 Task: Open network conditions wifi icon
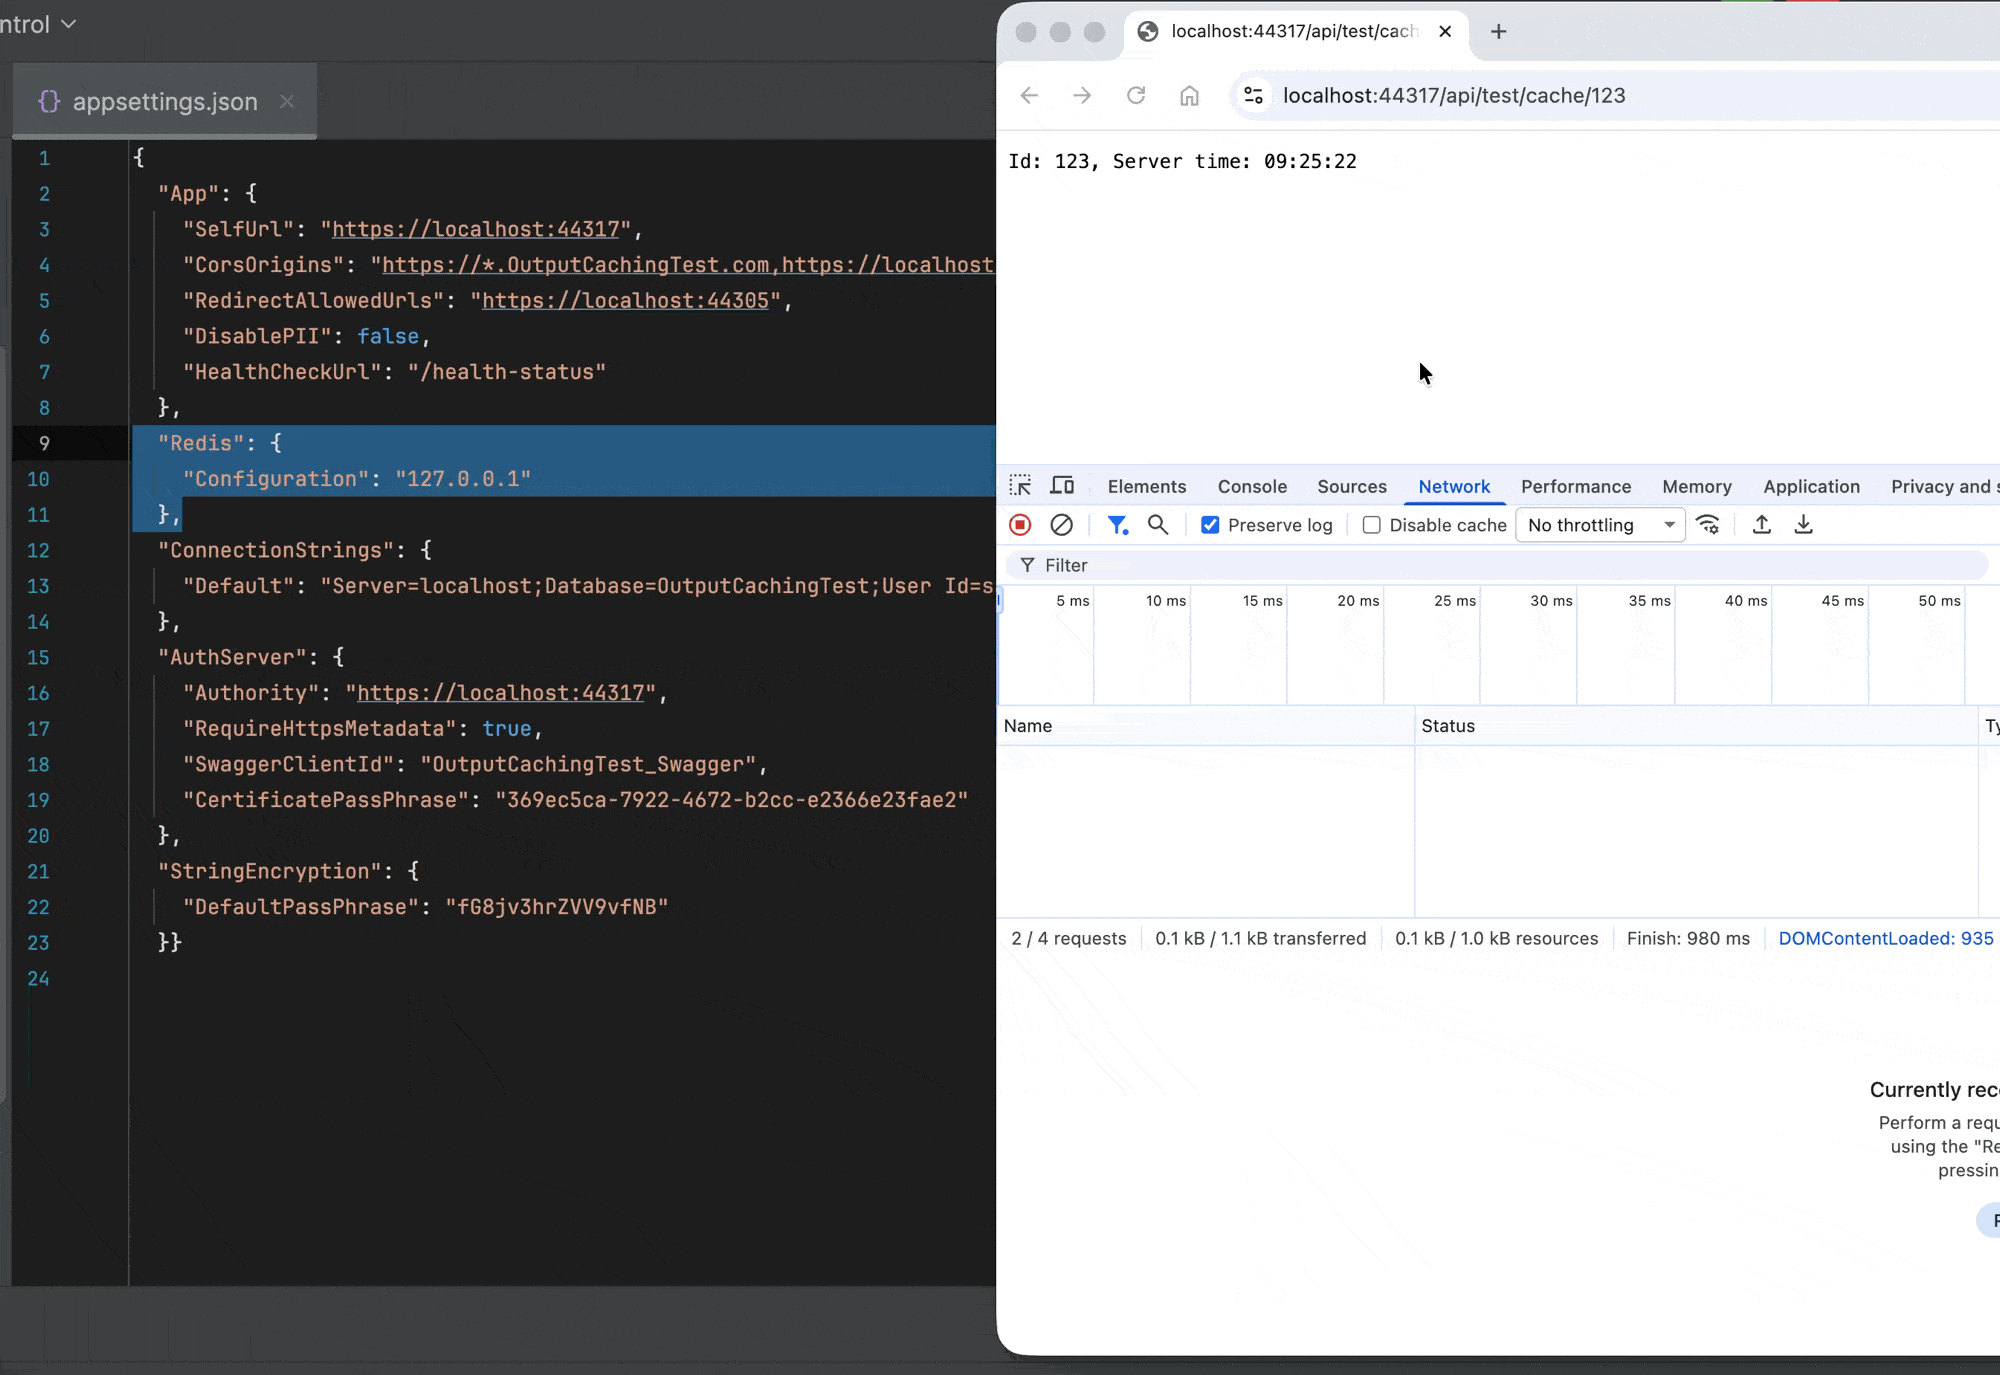point(1708,525)
